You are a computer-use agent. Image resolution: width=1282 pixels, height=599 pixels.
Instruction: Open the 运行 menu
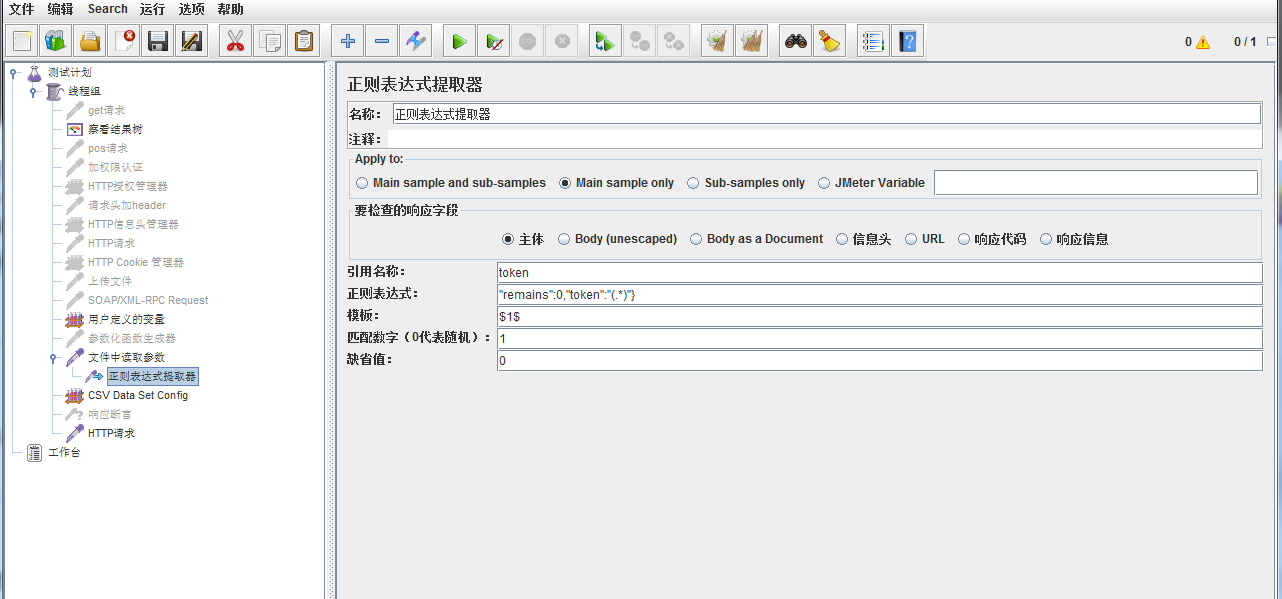tap(152, 9)
